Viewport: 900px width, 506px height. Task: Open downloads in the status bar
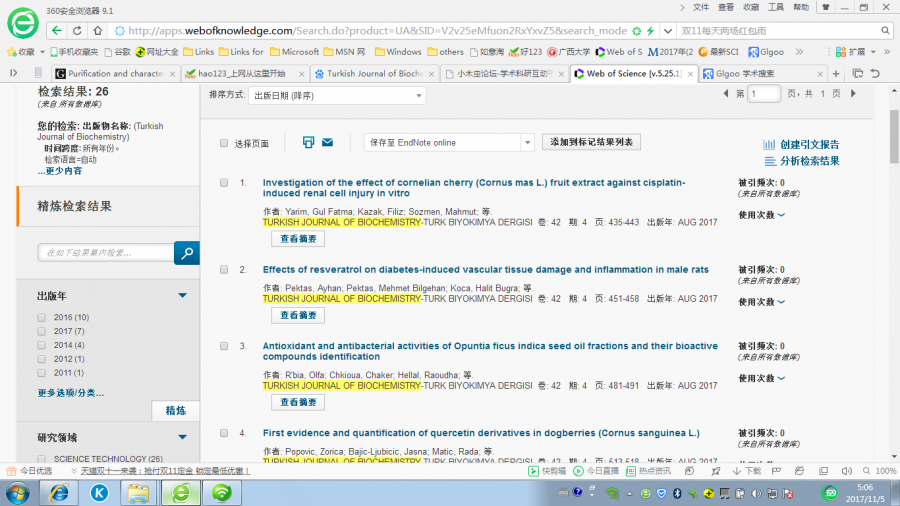(x=747, y=471)
